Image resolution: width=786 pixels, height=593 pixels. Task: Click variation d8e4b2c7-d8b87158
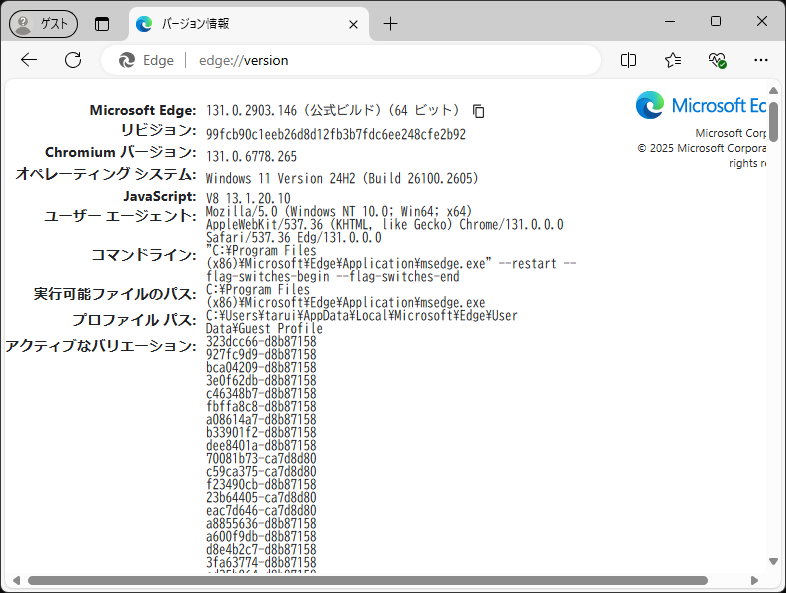[261, 550]
